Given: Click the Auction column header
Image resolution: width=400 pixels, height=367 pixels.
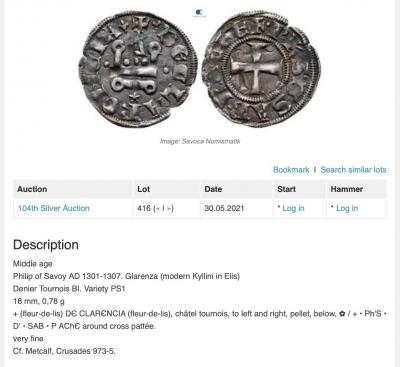Looking at the screenshot, I should pyautogui.click(x=32, y=189).
